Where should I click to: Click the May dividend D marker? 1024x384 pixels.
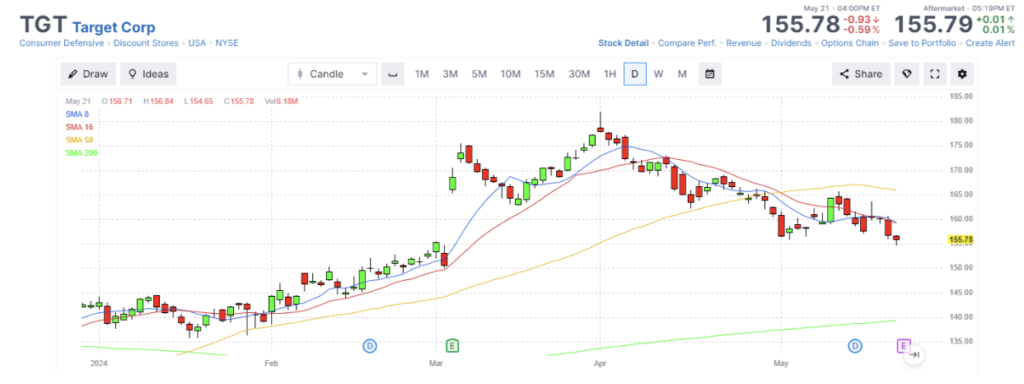pyautogui.click(x=855, y=345)
